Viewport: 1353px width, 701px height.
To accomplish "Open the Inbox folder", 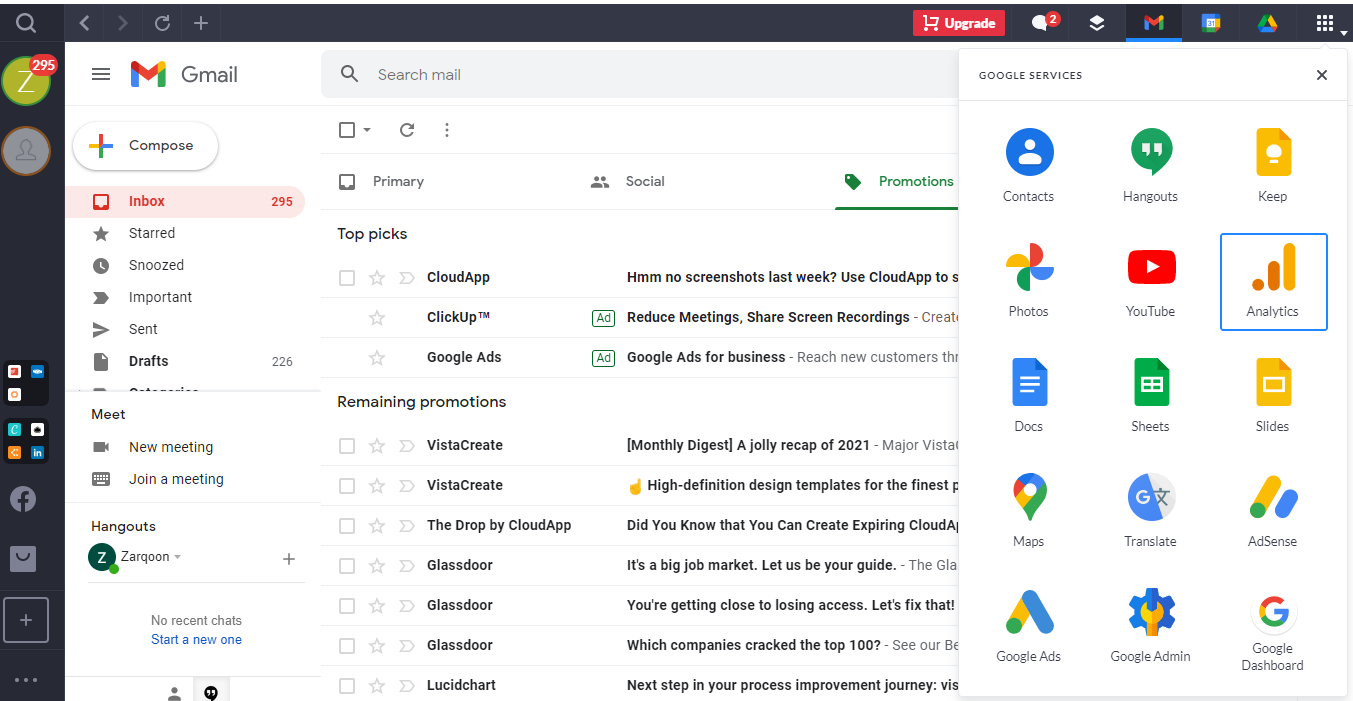I will [x=185, y=201].
